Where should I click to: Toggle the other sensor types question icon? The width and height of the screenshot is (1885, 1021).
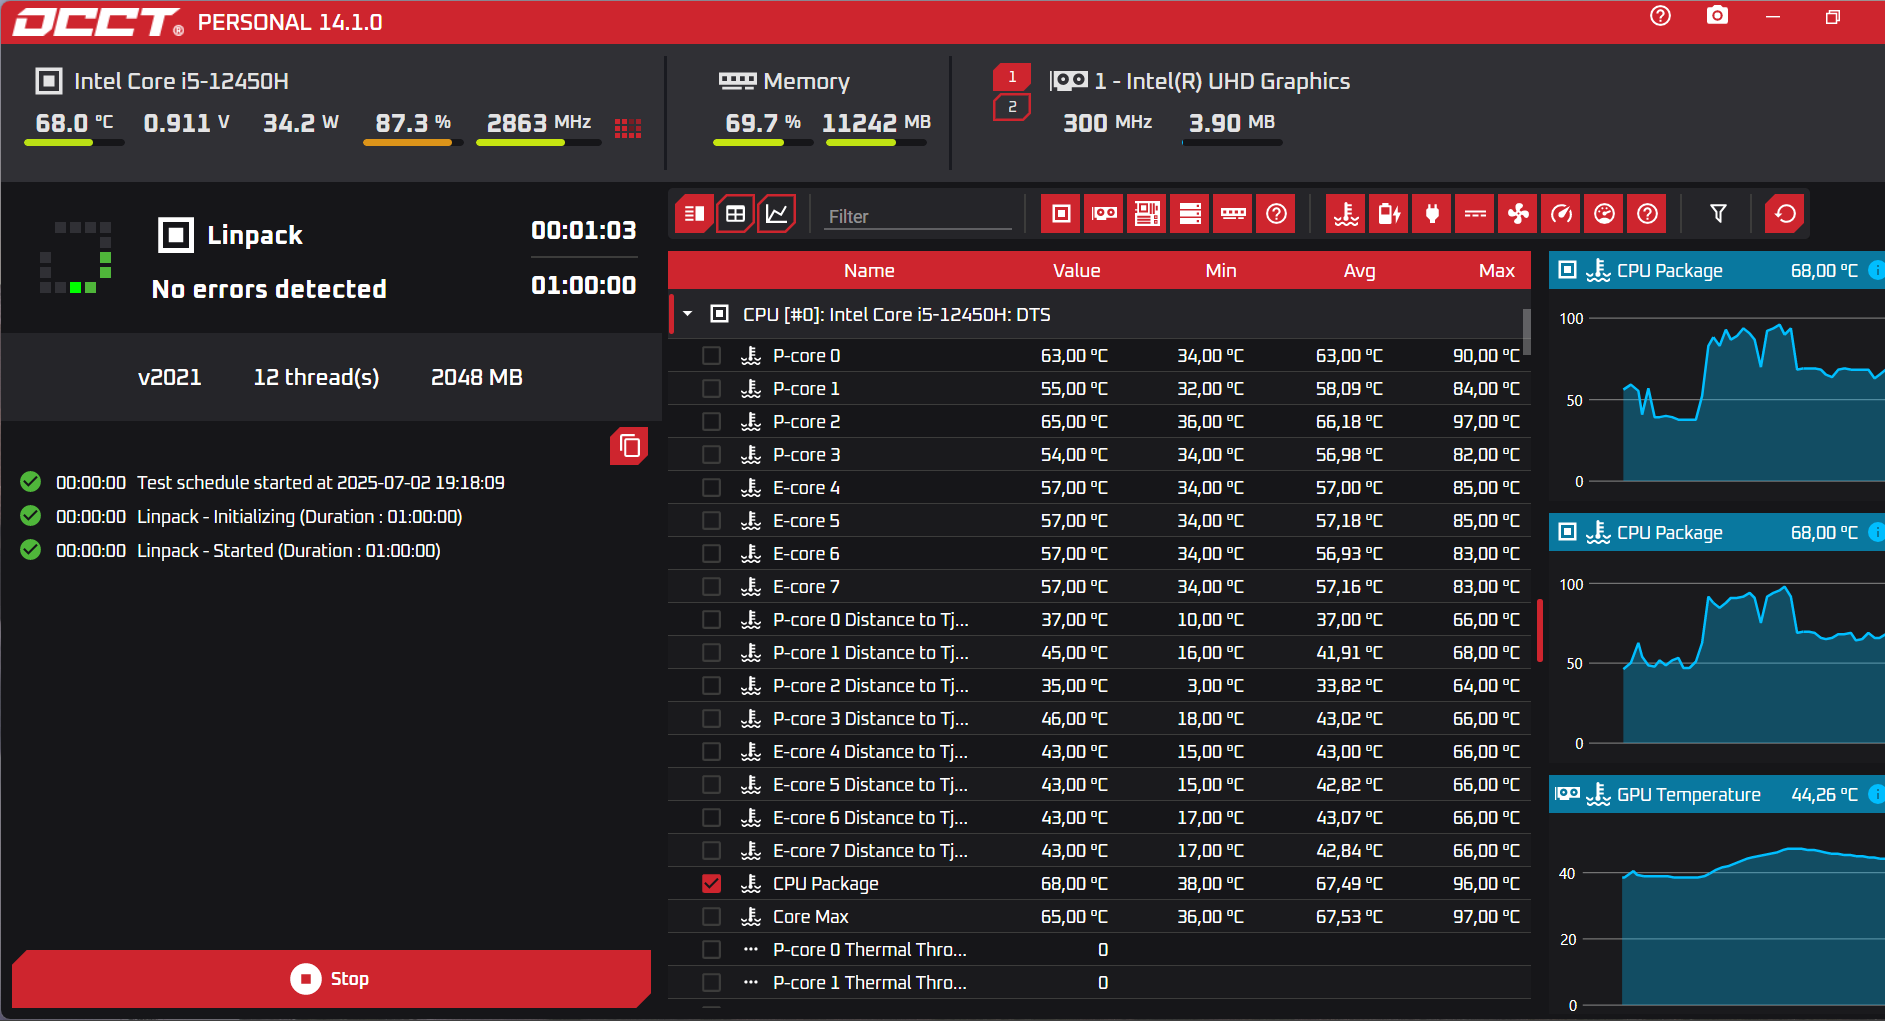pos(1648,214)
